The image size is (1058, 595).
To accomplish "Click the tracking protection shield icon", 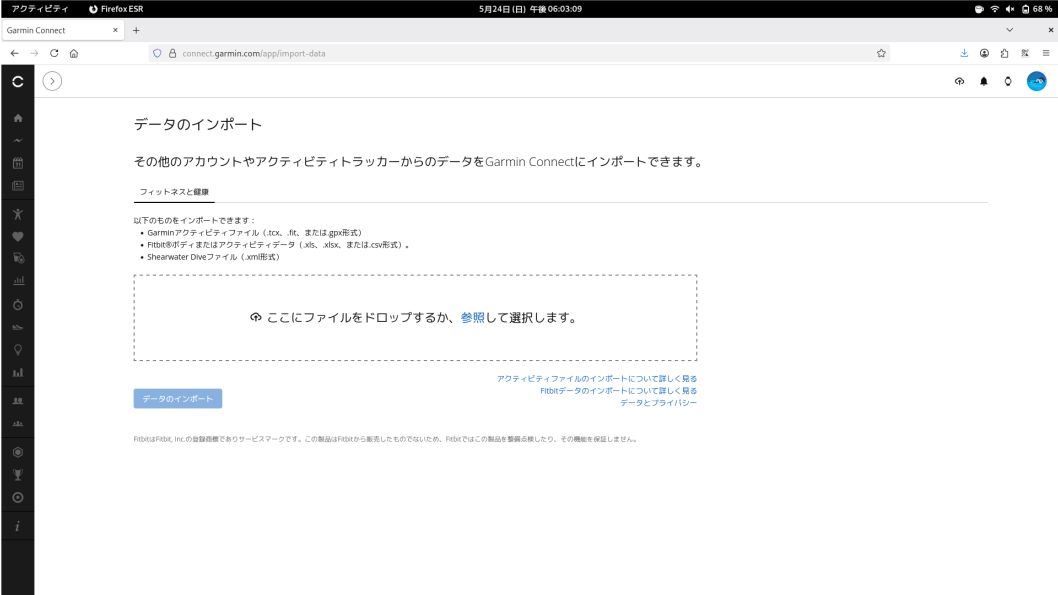I will coord(157,53).
